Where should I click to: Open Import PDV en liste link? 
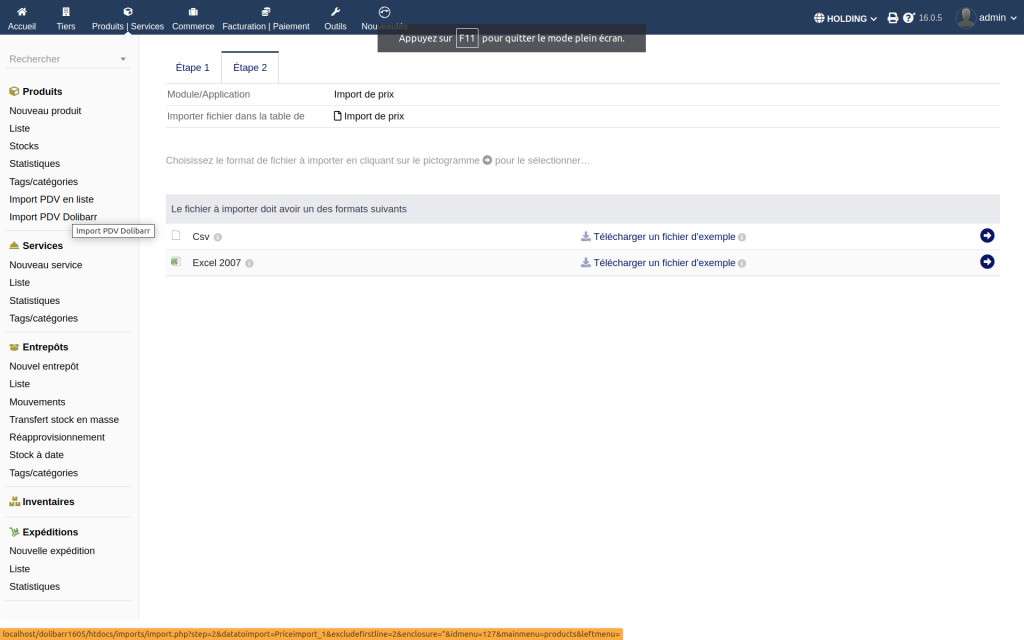[51, 199]
